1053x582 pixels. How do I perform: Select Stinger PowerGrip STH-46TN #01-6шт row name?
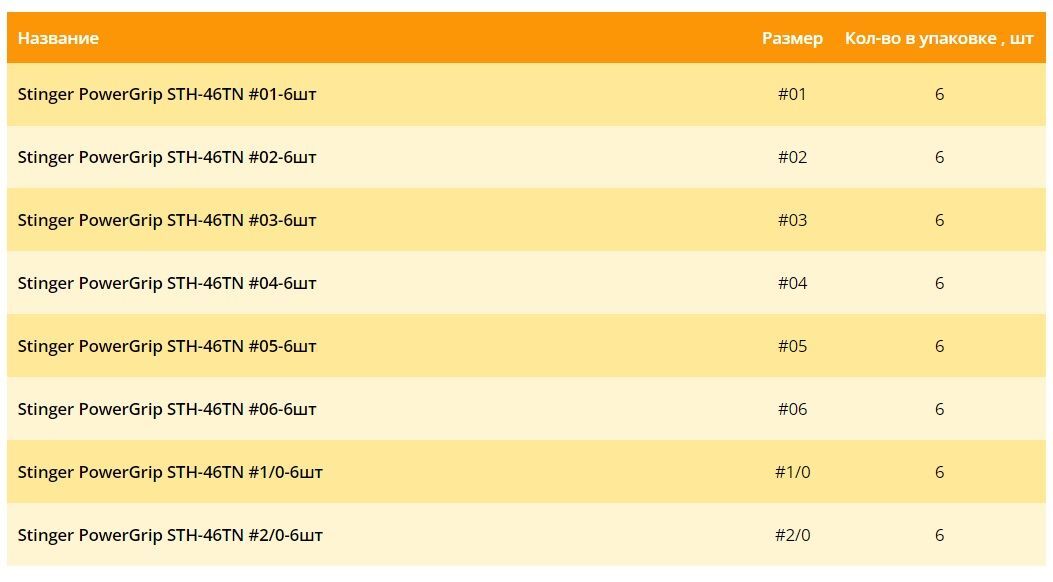point(167,94)
